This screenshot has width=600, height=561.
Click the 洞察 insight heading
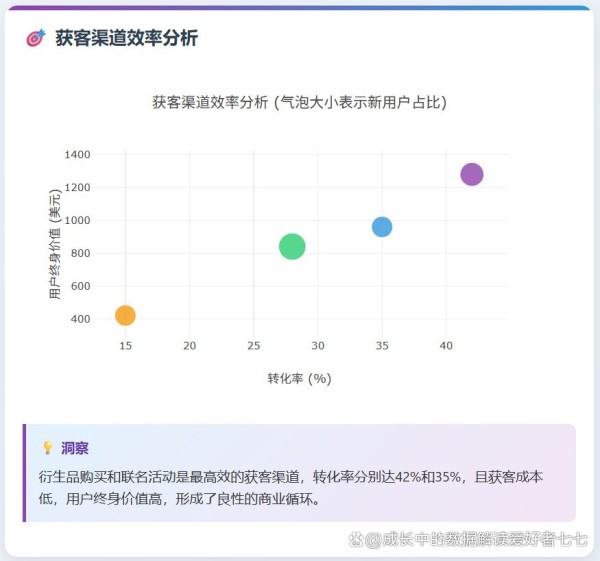click(75, 448)
